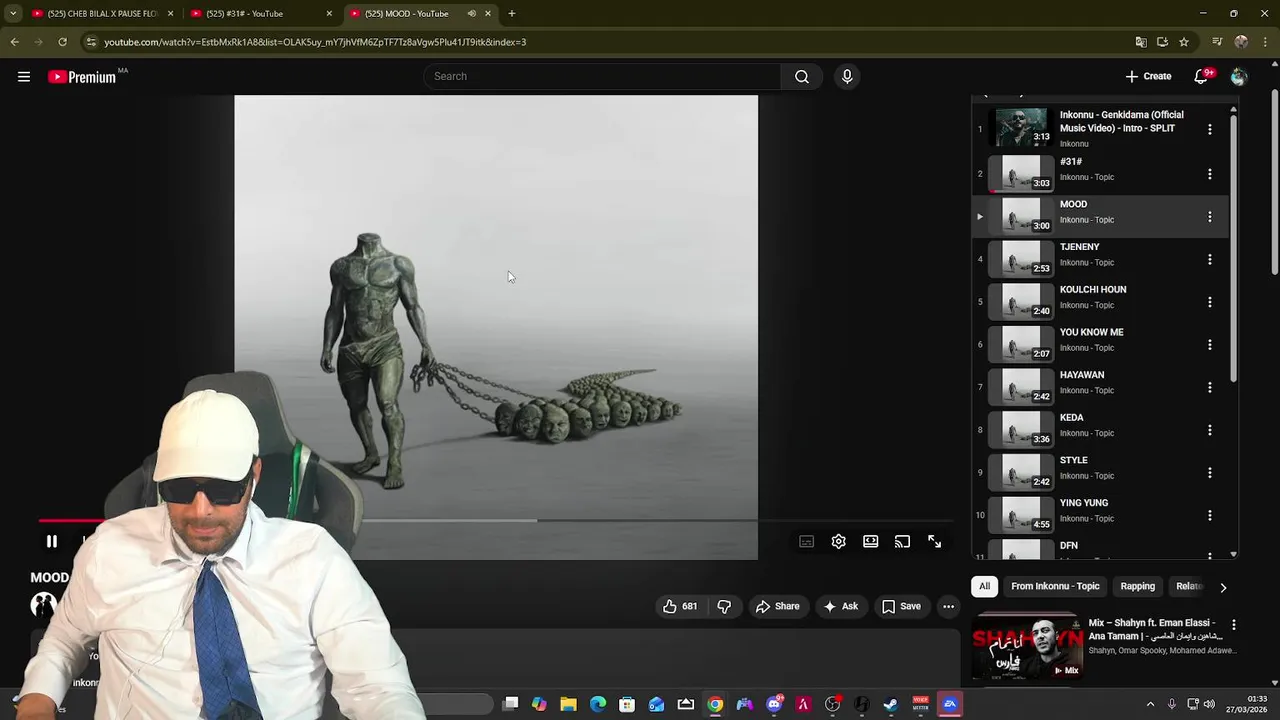1280x720 pixels.
Task: Go to YouTube Premium home logo
Action: 83,76
